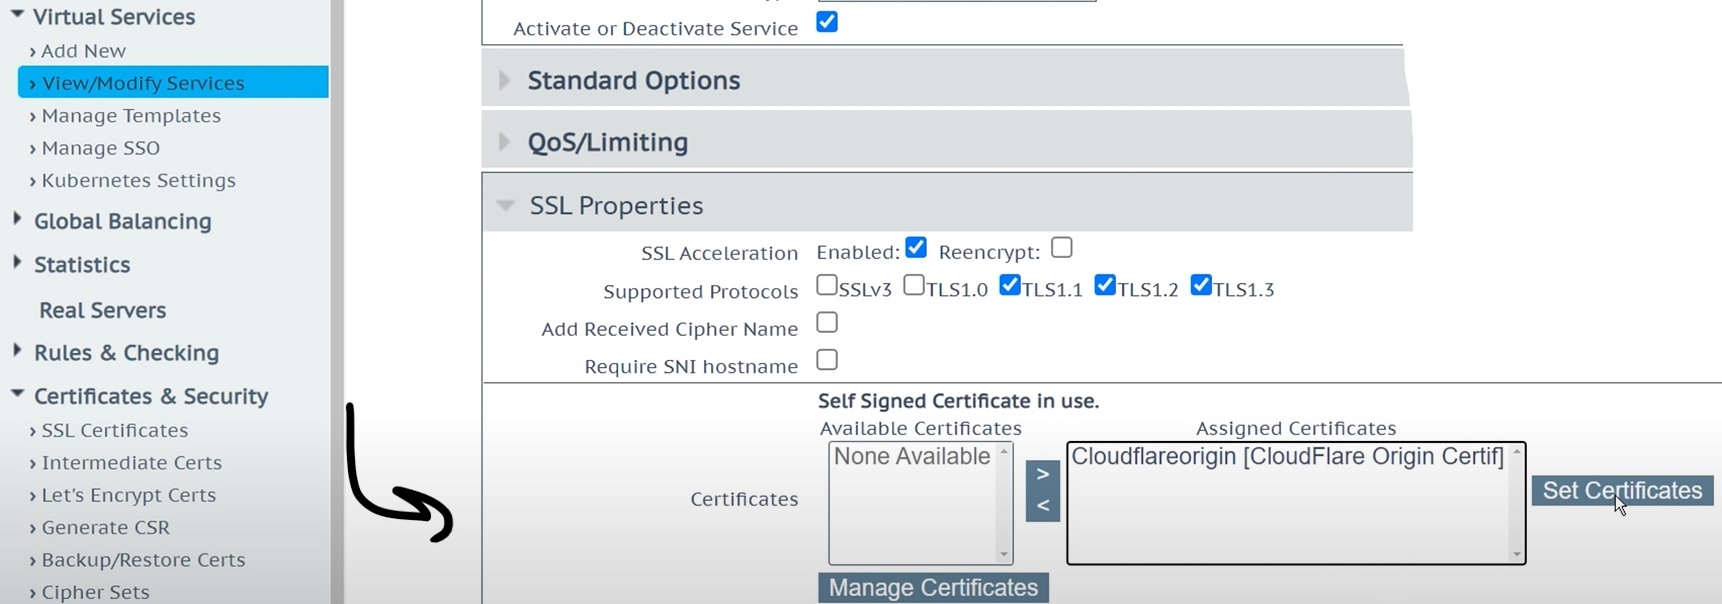Disable the TLS1.1 protocol checkbox
Image resolution: width=1722 pixels, height=604 pixels.
pyautogui.click(x=1010, y=286)
